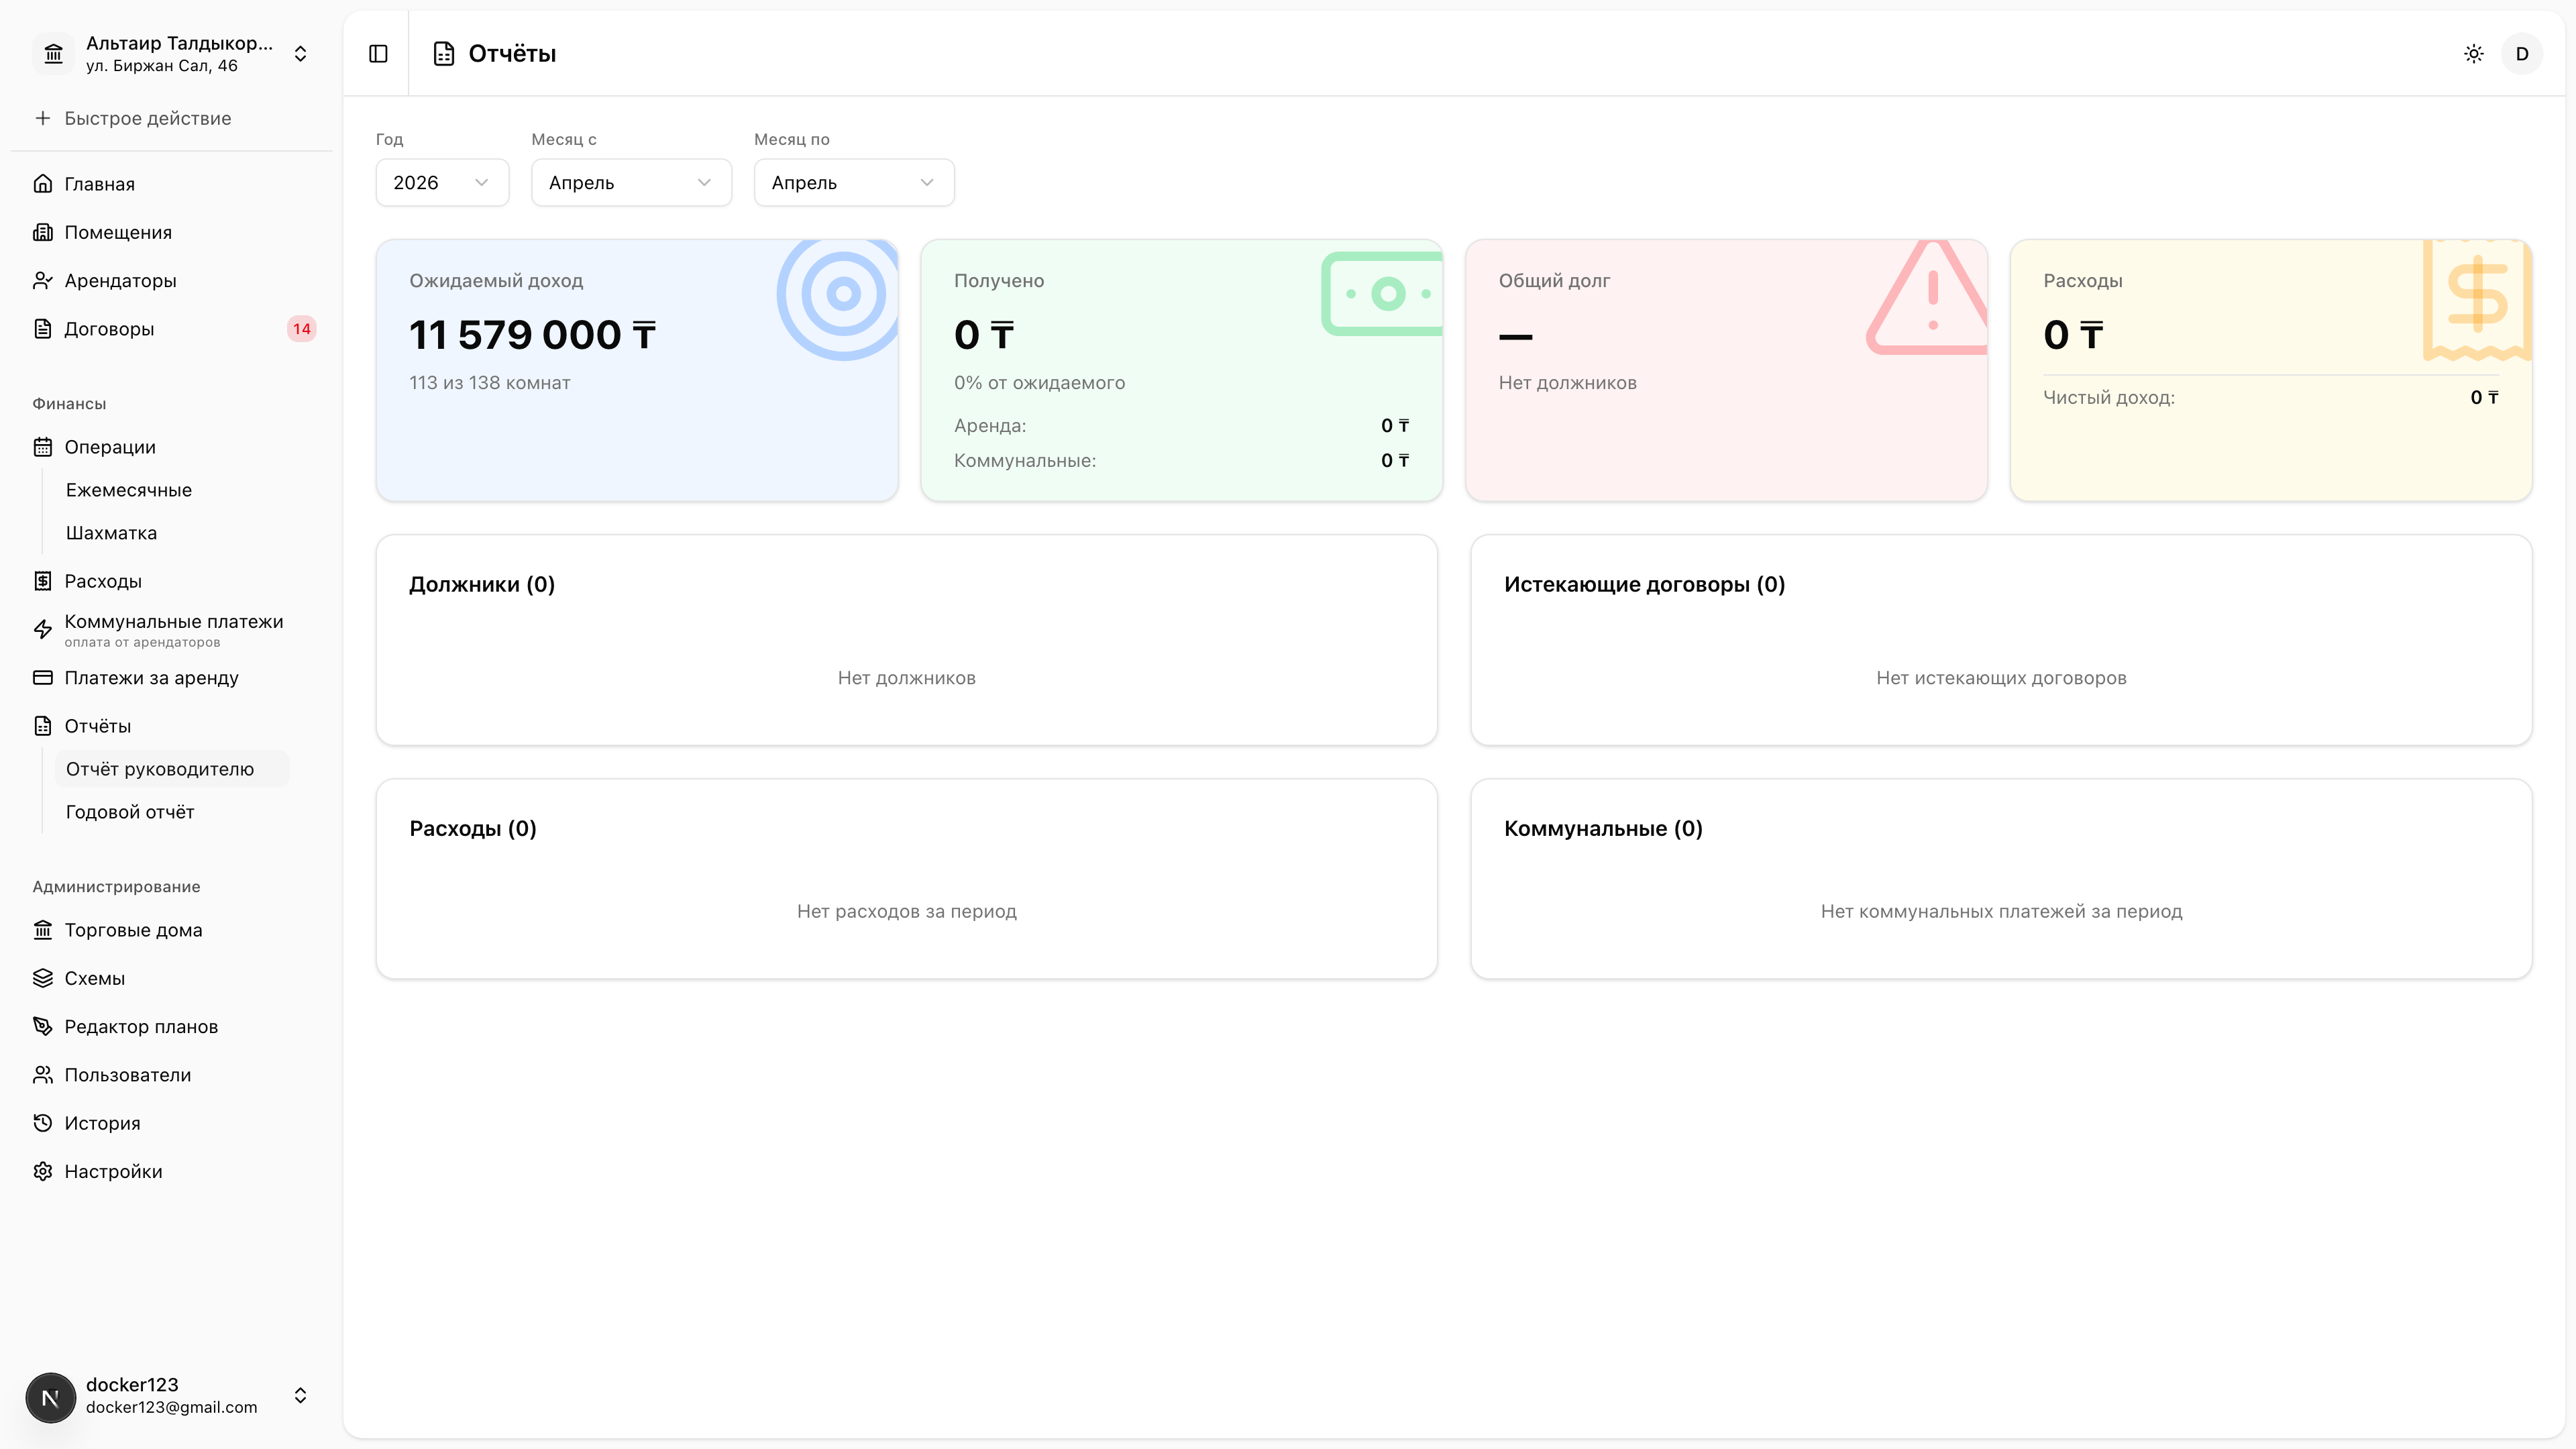Viewport: 2576px width, 1449px height.
Task: Expand the docker123 account menu chevron
Action: (300, 1396)
